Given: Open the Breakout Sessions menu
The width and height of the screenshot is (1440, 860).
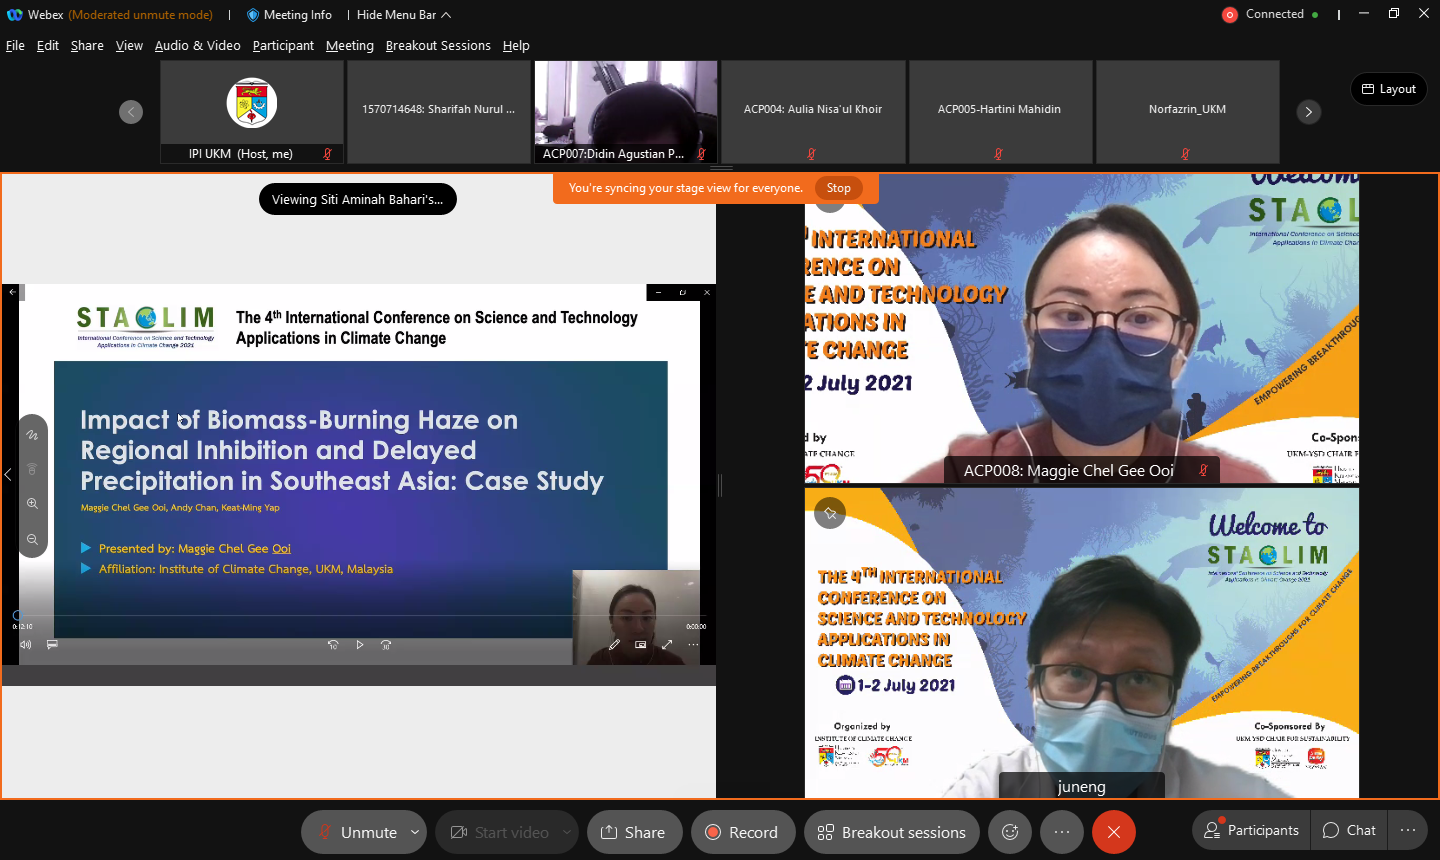Looking at the screenshot, I should [438, 46].
